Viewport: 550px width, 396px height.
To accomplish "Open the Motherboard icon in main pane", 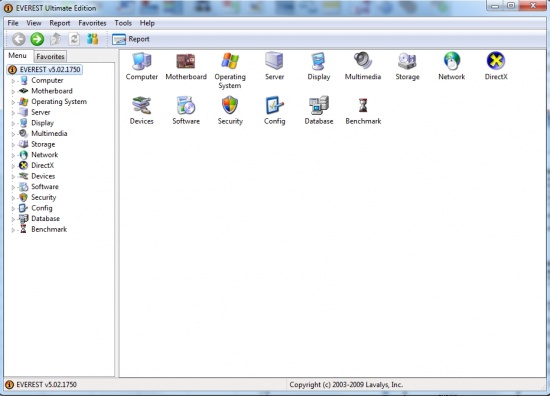I will (186, 61).
